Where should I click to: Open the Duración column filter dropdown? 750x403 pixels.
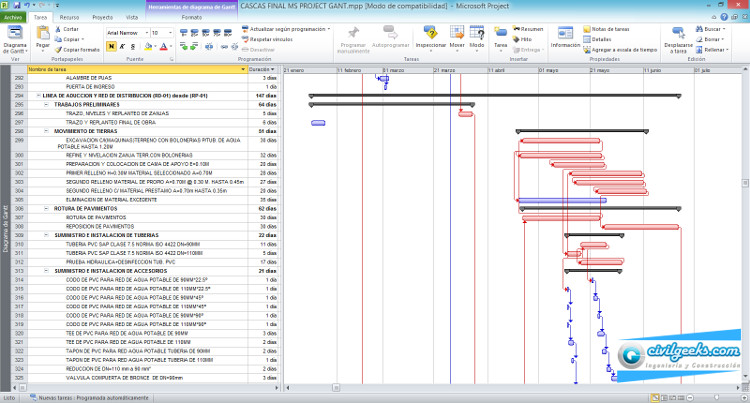coord(272,69)
